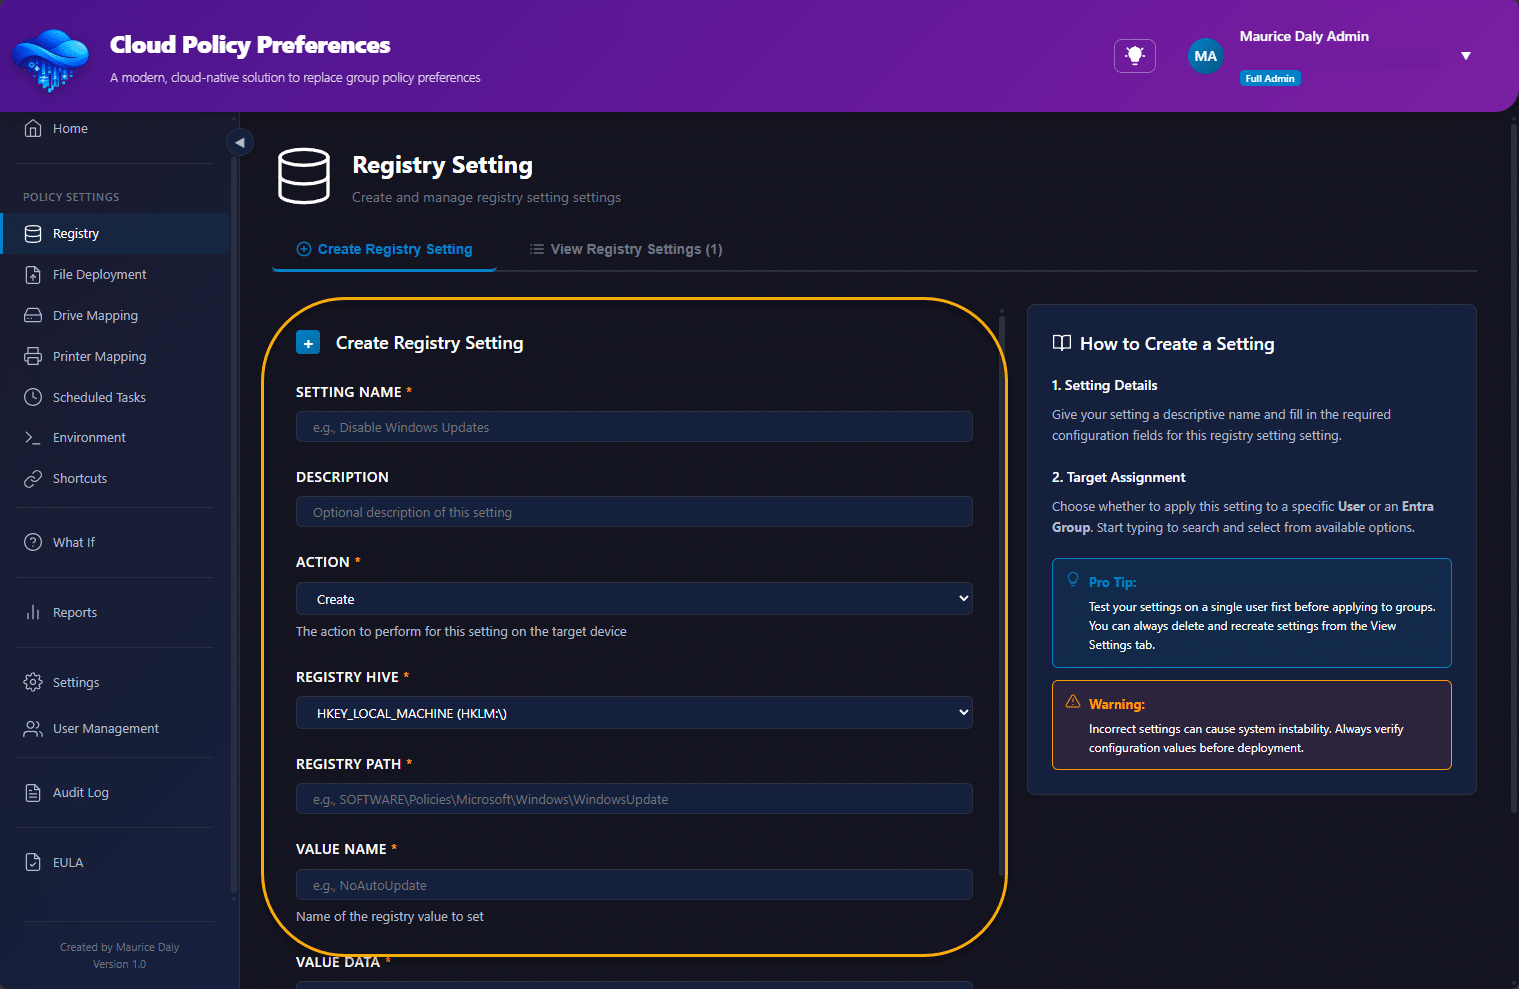Viewport: 1519px width, 989px height.
Task: Open the Home page icon
Action: click(33, 128)
